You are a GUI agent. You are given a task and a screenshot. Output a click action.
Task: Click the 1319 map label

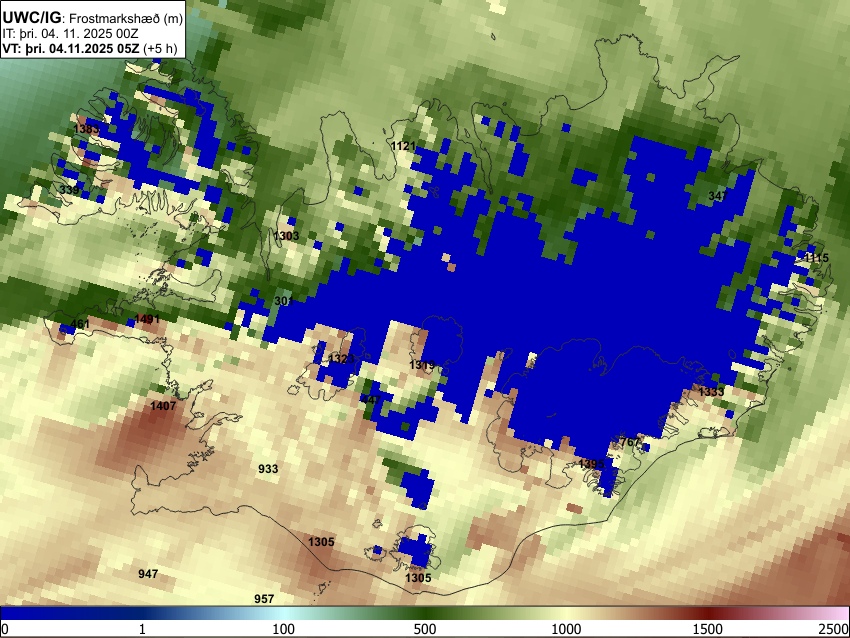[422, 365]
